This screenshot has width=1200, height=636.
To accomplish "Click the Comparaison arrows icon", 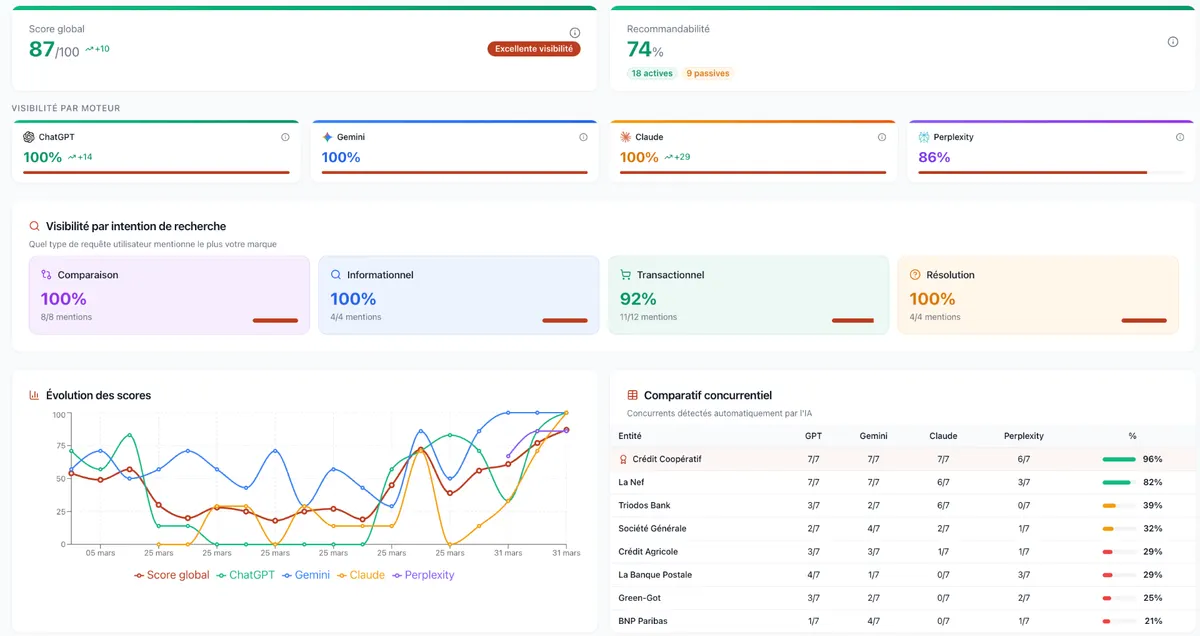I will pyautogui.click(x=46, y=275).
